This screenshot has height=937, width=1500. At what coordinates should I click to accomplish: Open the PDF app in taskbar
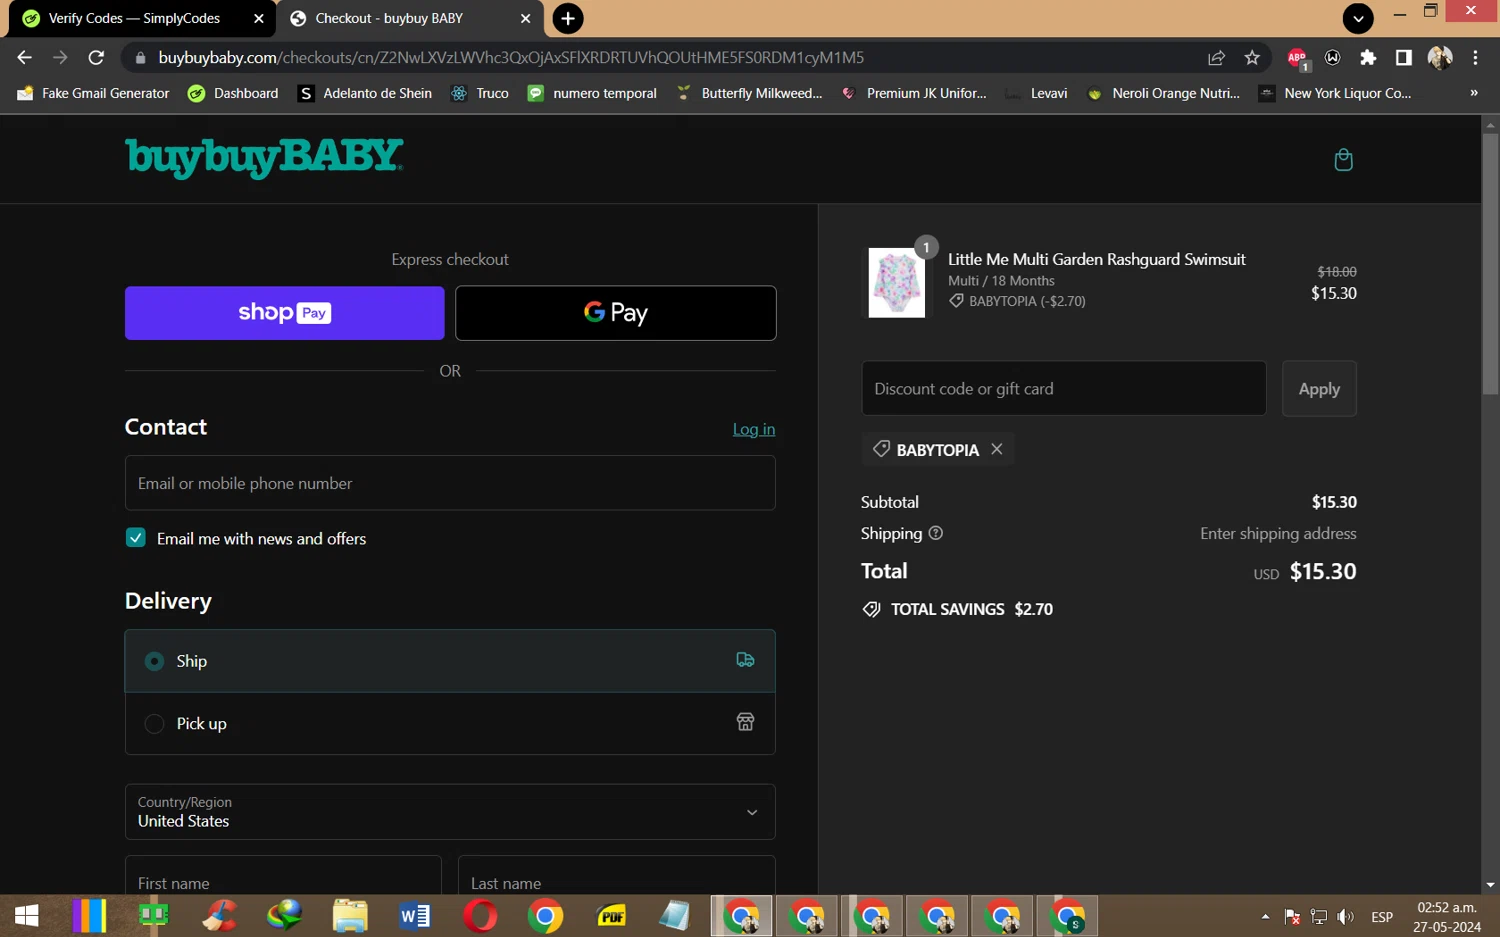pos(610,915)
